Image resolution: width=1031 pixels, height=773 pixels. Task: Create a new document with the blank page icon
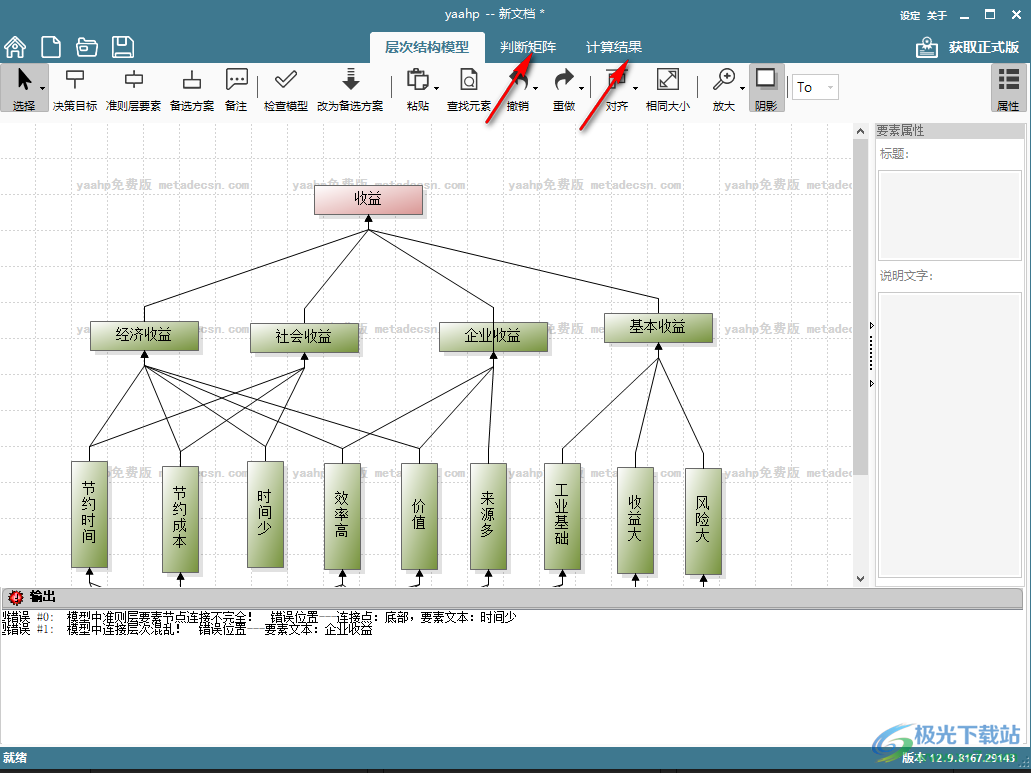coord(51,47)
